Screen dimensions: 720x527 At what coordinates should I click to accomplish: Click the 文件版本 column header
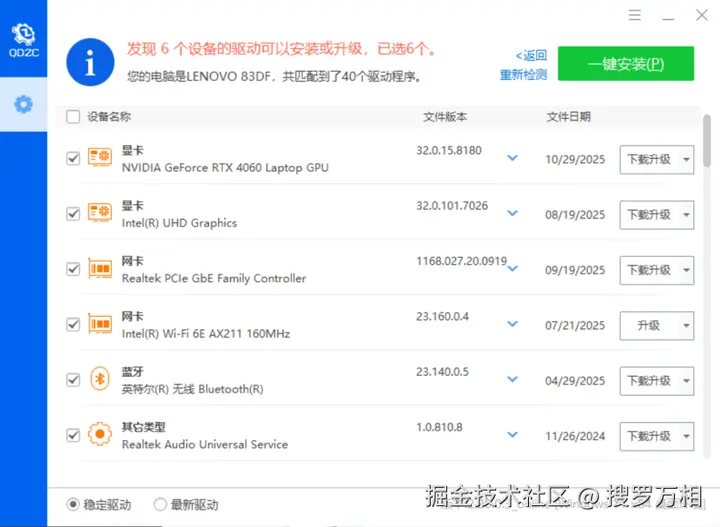pos(445,117)
